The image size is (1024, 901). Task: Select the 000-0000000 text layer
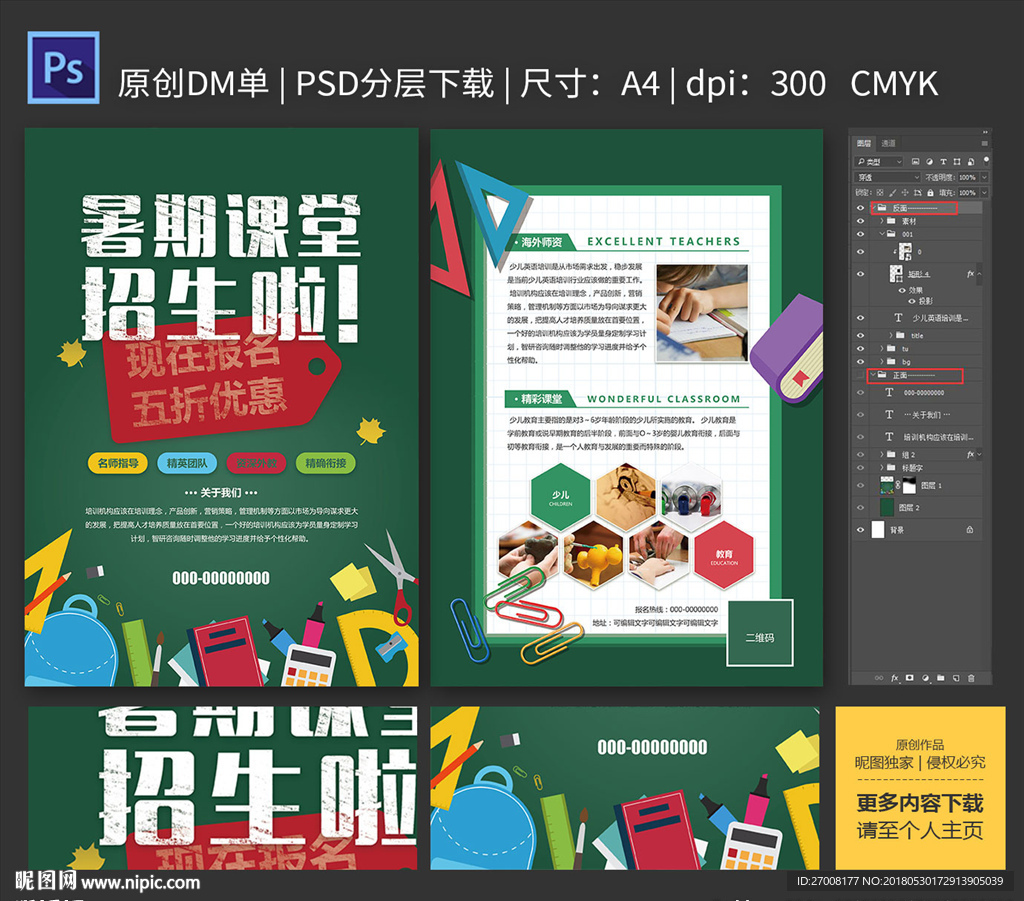[x=925, y=392]
